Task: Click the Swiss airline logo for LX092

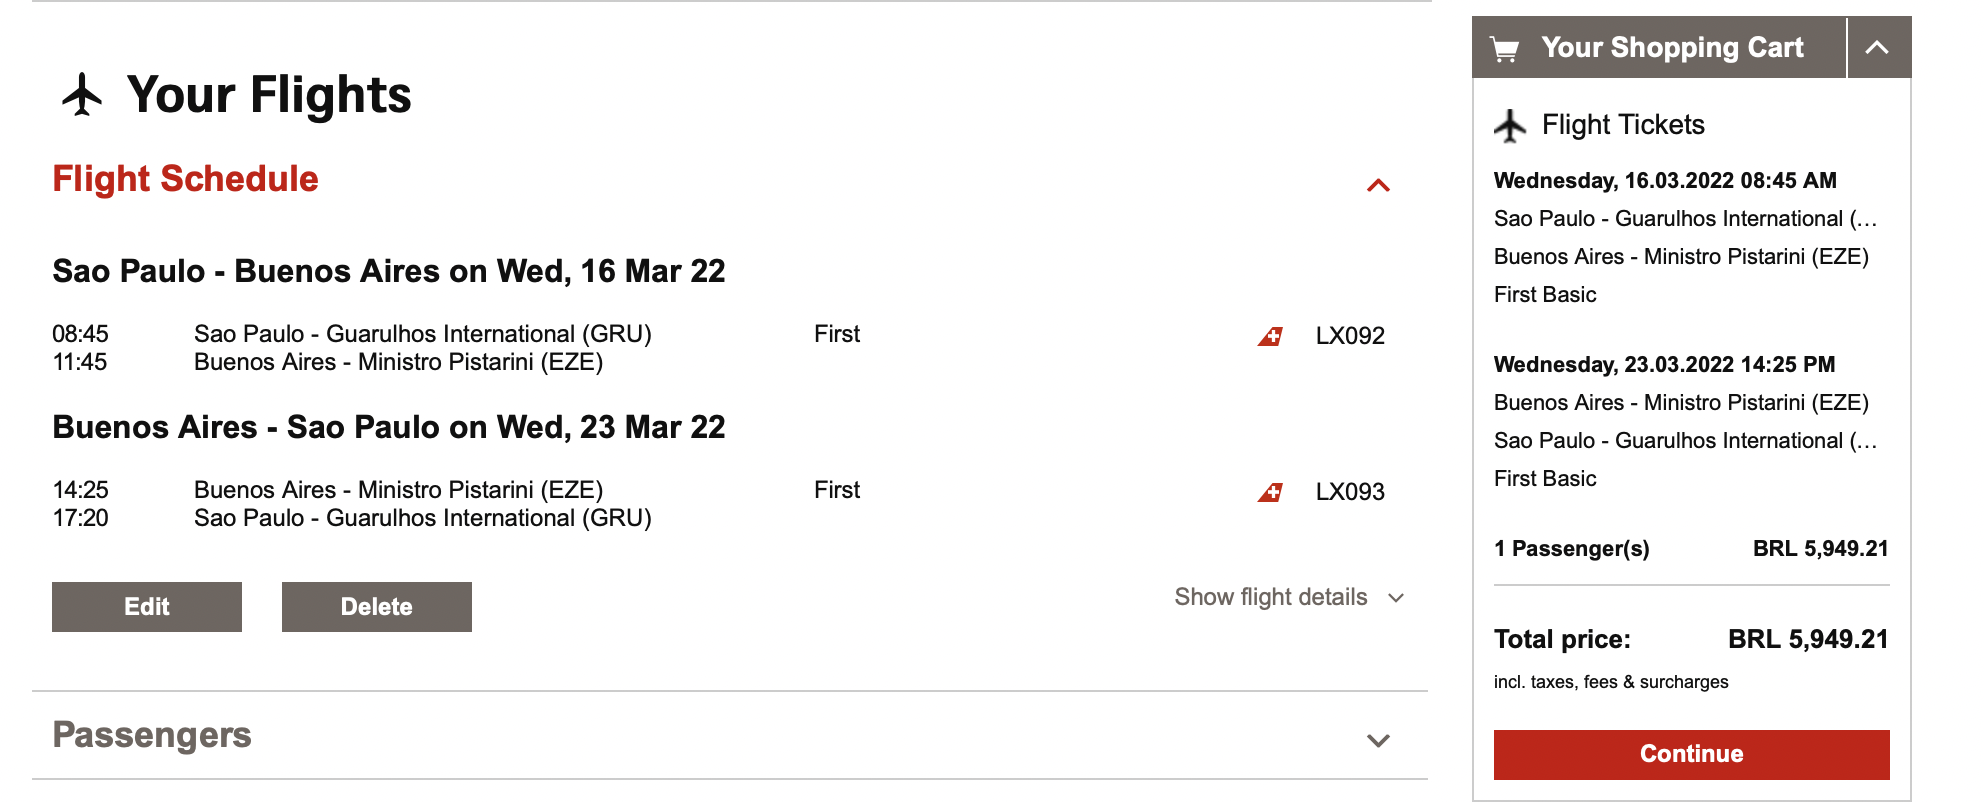Action: (x=1270, y=336)
